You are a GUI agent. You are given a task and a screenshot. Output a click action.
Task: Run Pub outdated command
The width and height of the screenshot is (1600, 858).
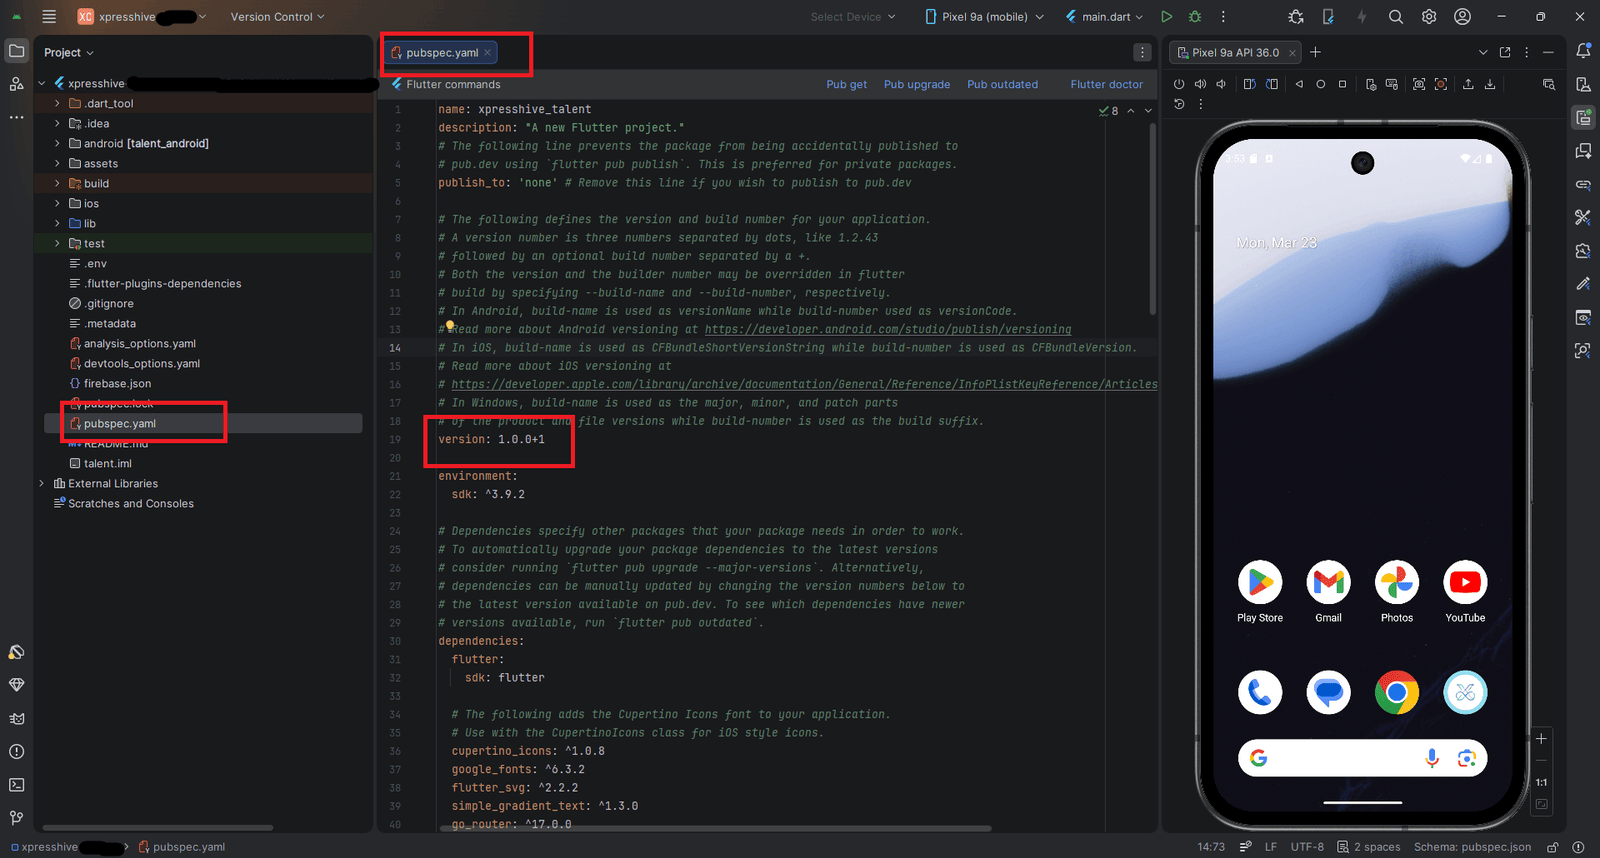click(x=1002, y=84)
